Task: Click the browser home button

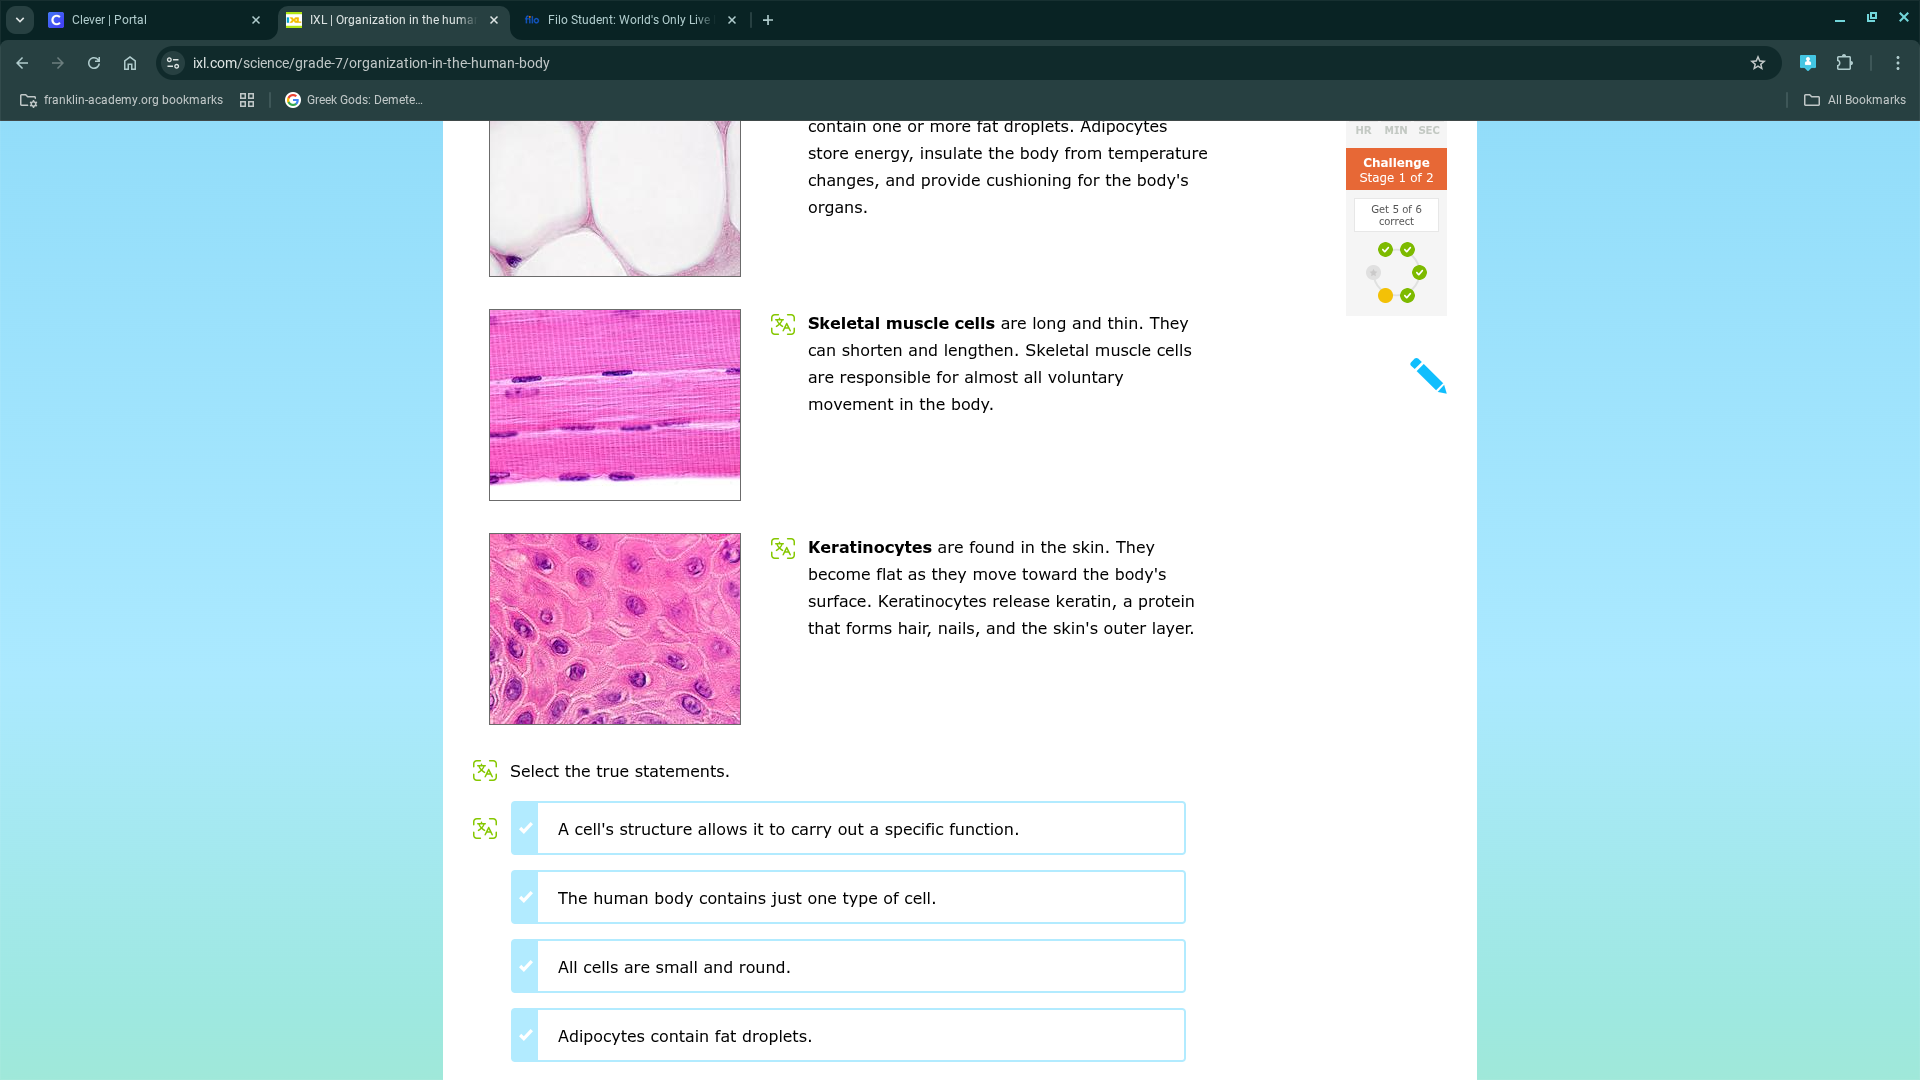Action: (x=130, y=62)
